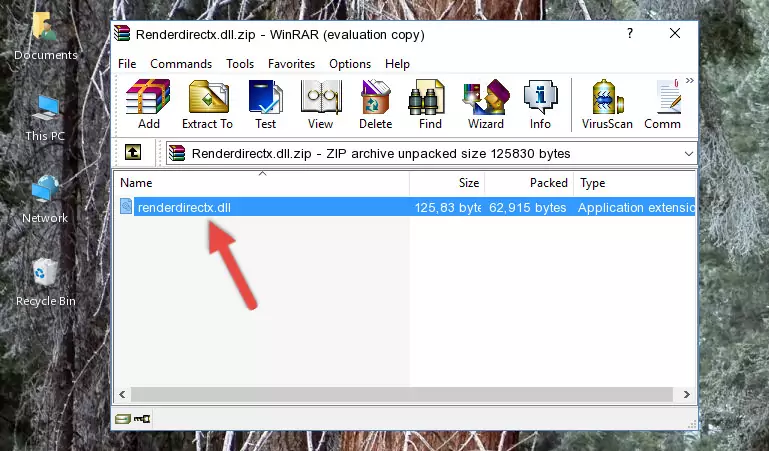Click the Add toolbar icon
Viewport: 769px width, 451px height.
tap(148, 104)
